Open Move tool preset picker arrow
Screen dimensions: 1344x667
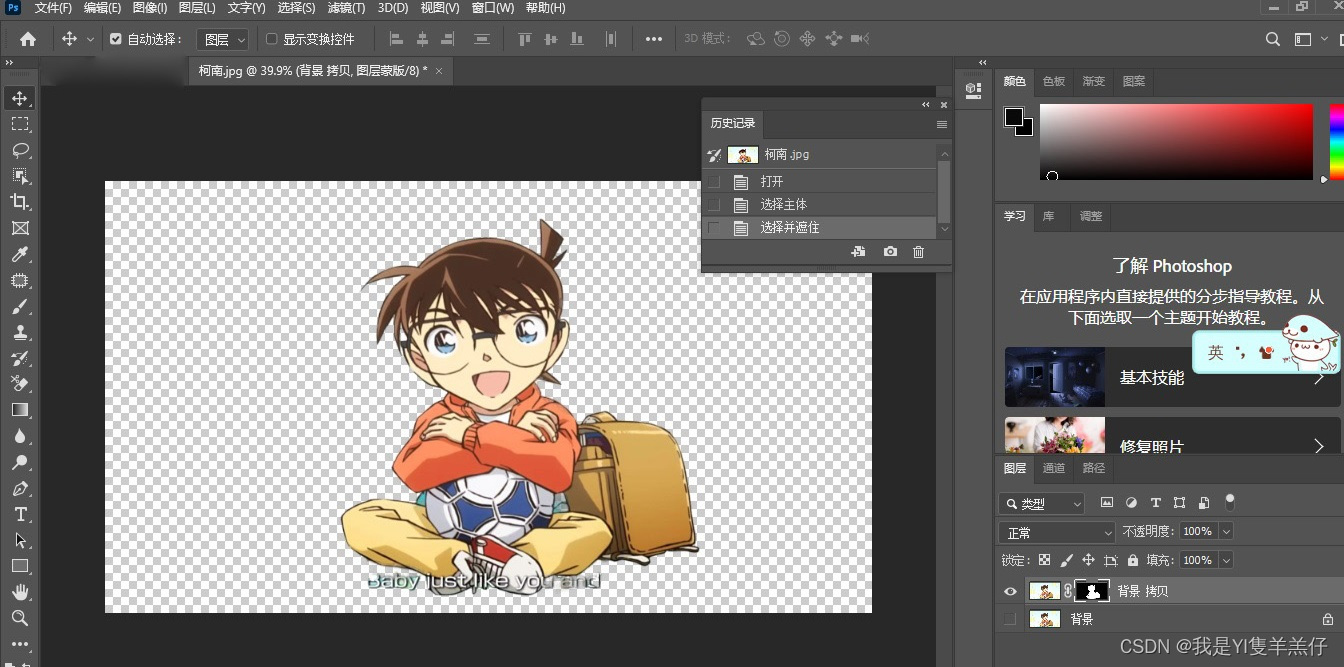pyautogui.click(x=90, y=39)
